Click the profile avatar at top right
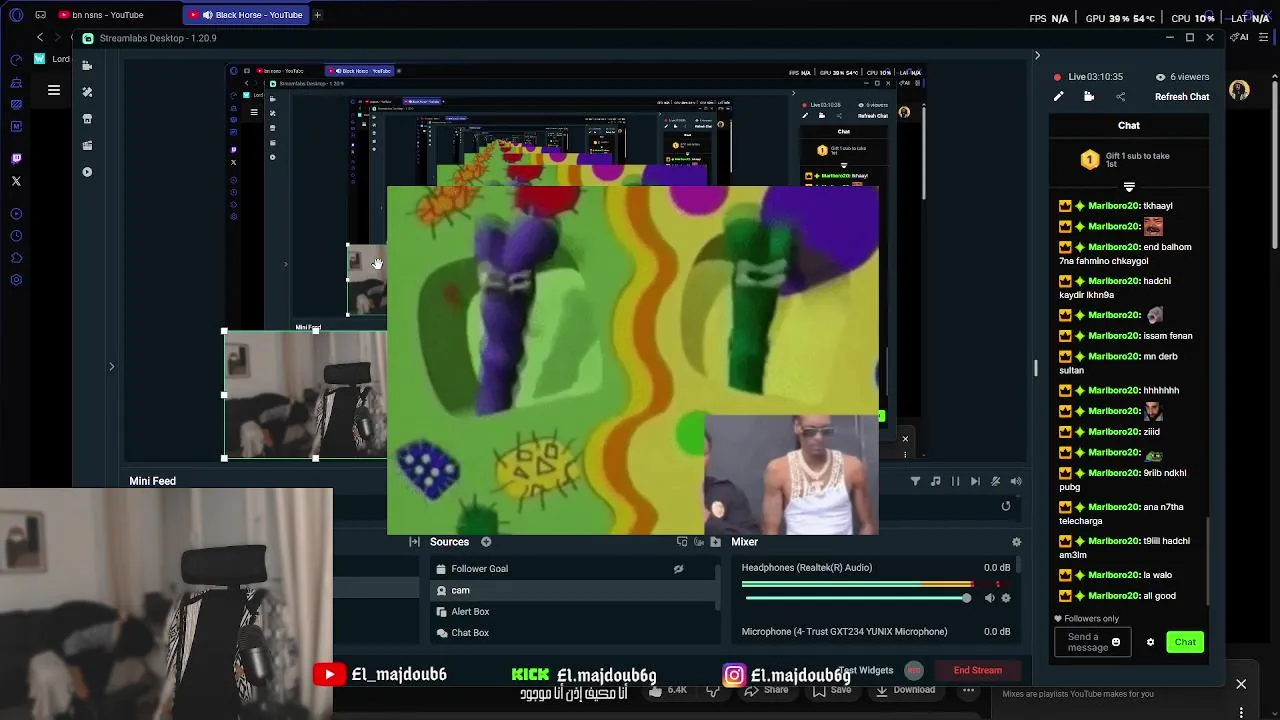Screen dimensions: 1280x720 [x=1239, y=90]
